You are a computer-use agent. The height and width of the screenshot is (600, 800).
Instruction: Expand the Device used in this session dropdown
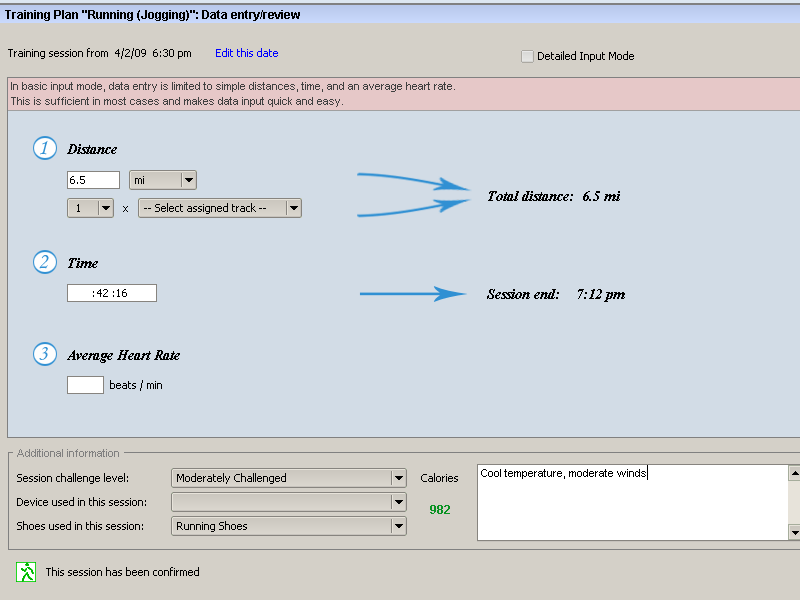tap(289, 502)
